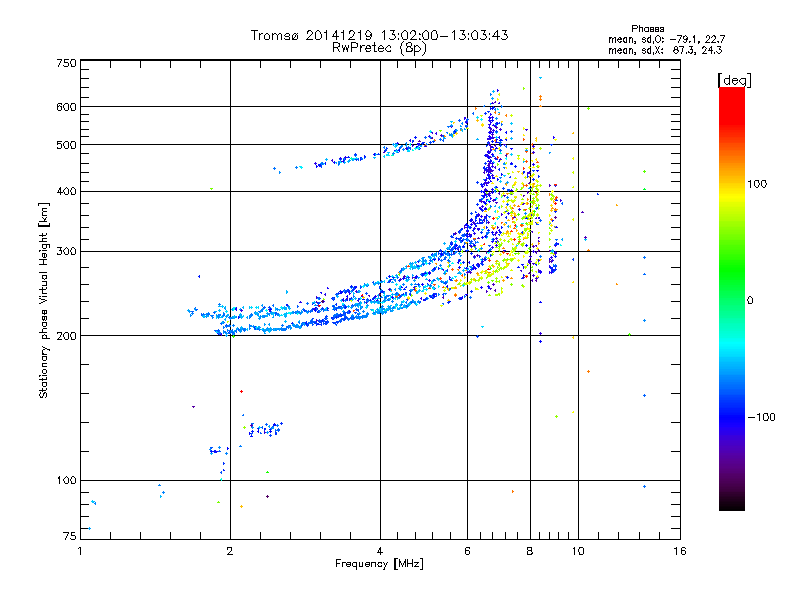This screenshot has height=600, width=800.
Task: Click the colorbar '0' tick label
Action: click(750, 301)
